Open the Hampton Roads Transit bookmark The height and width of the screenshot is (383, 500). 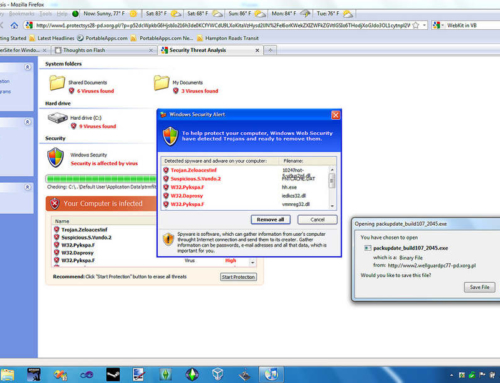coord(228,38)
